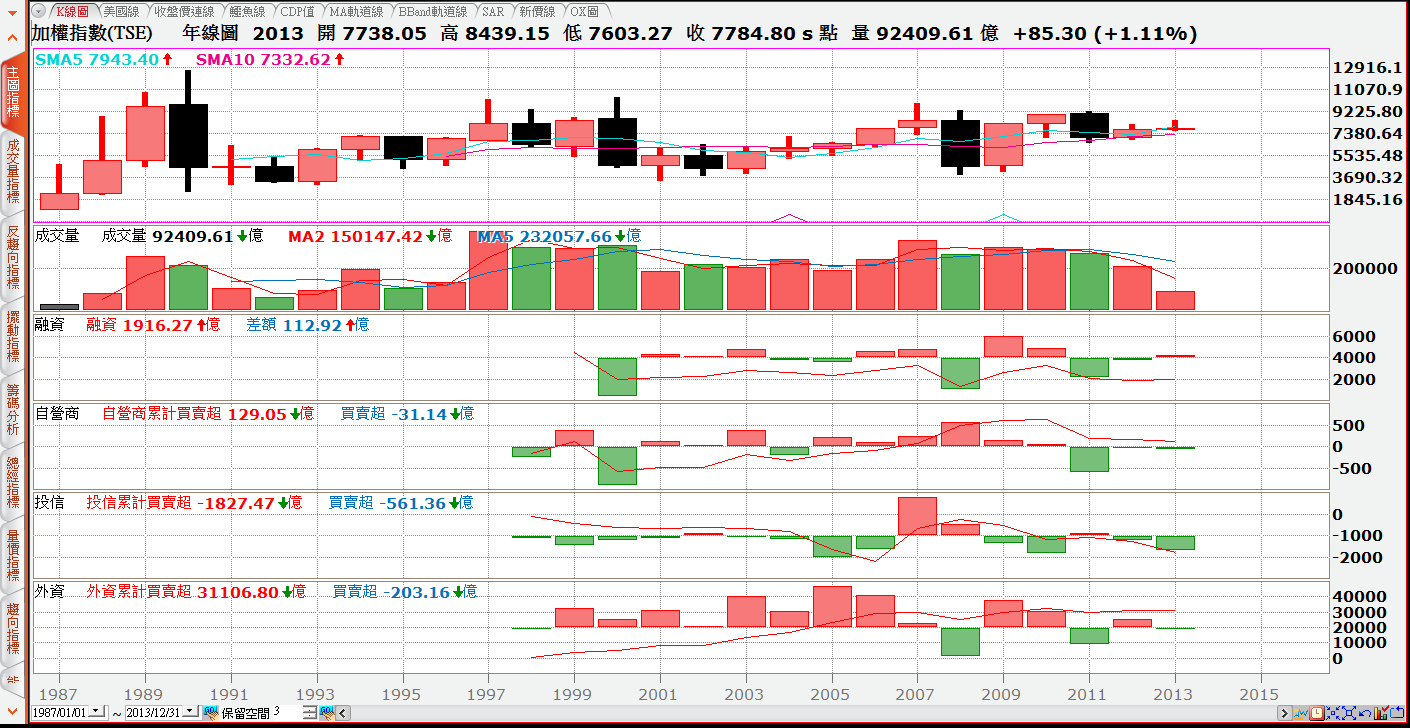Select 主圖指標 in left sidebar
This screenshot has width=1410, height=728.
tap(13, 93)
